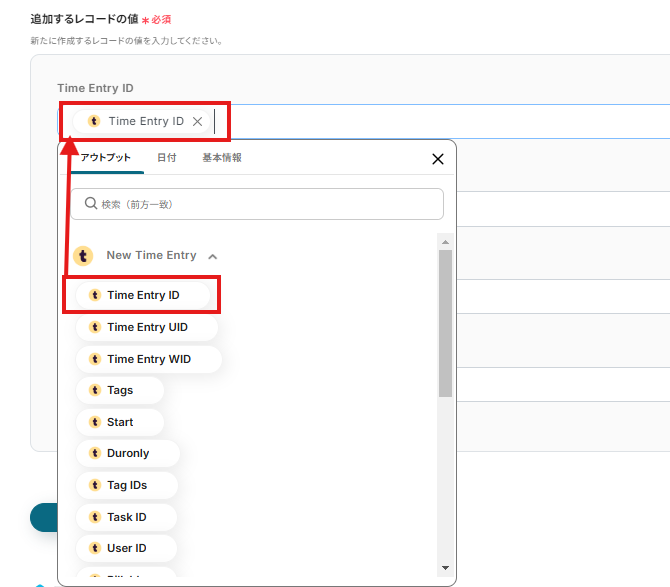Choose the Duronly output option
The width and height of the screenshot is (670, 587).
(128, 453)
